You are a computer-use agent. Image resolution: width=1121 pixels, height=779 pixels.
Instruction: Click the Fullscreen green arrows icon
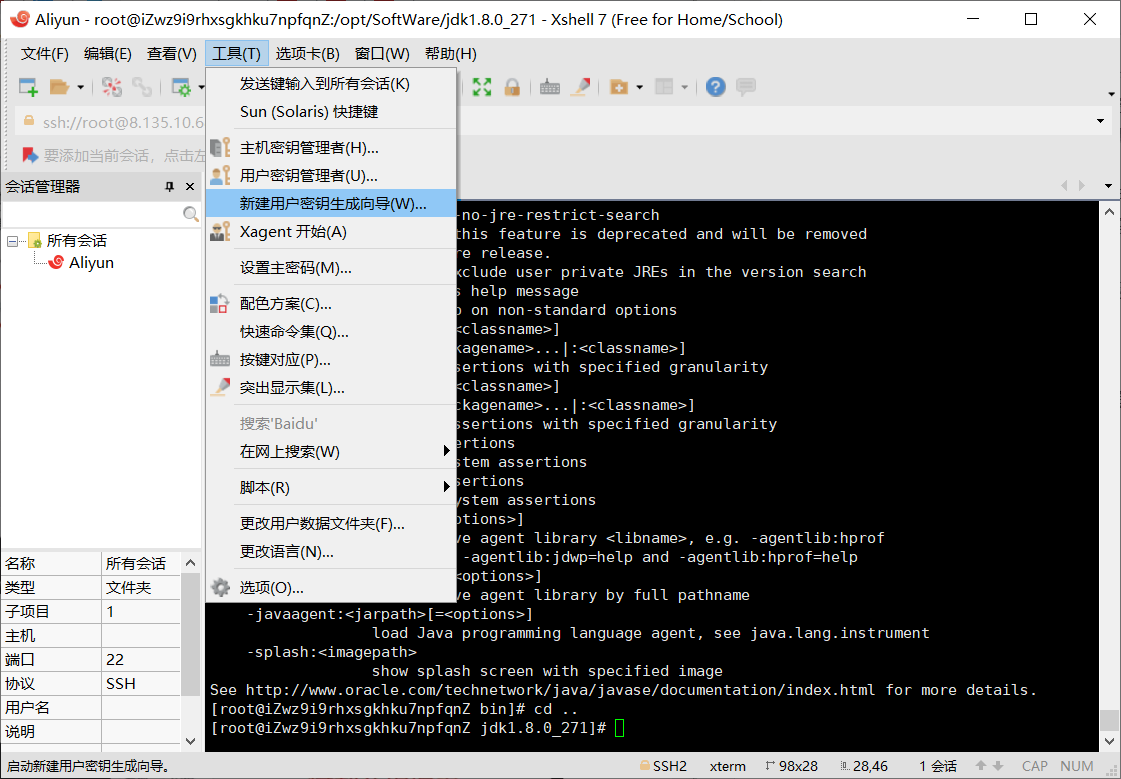pos(482,87)
